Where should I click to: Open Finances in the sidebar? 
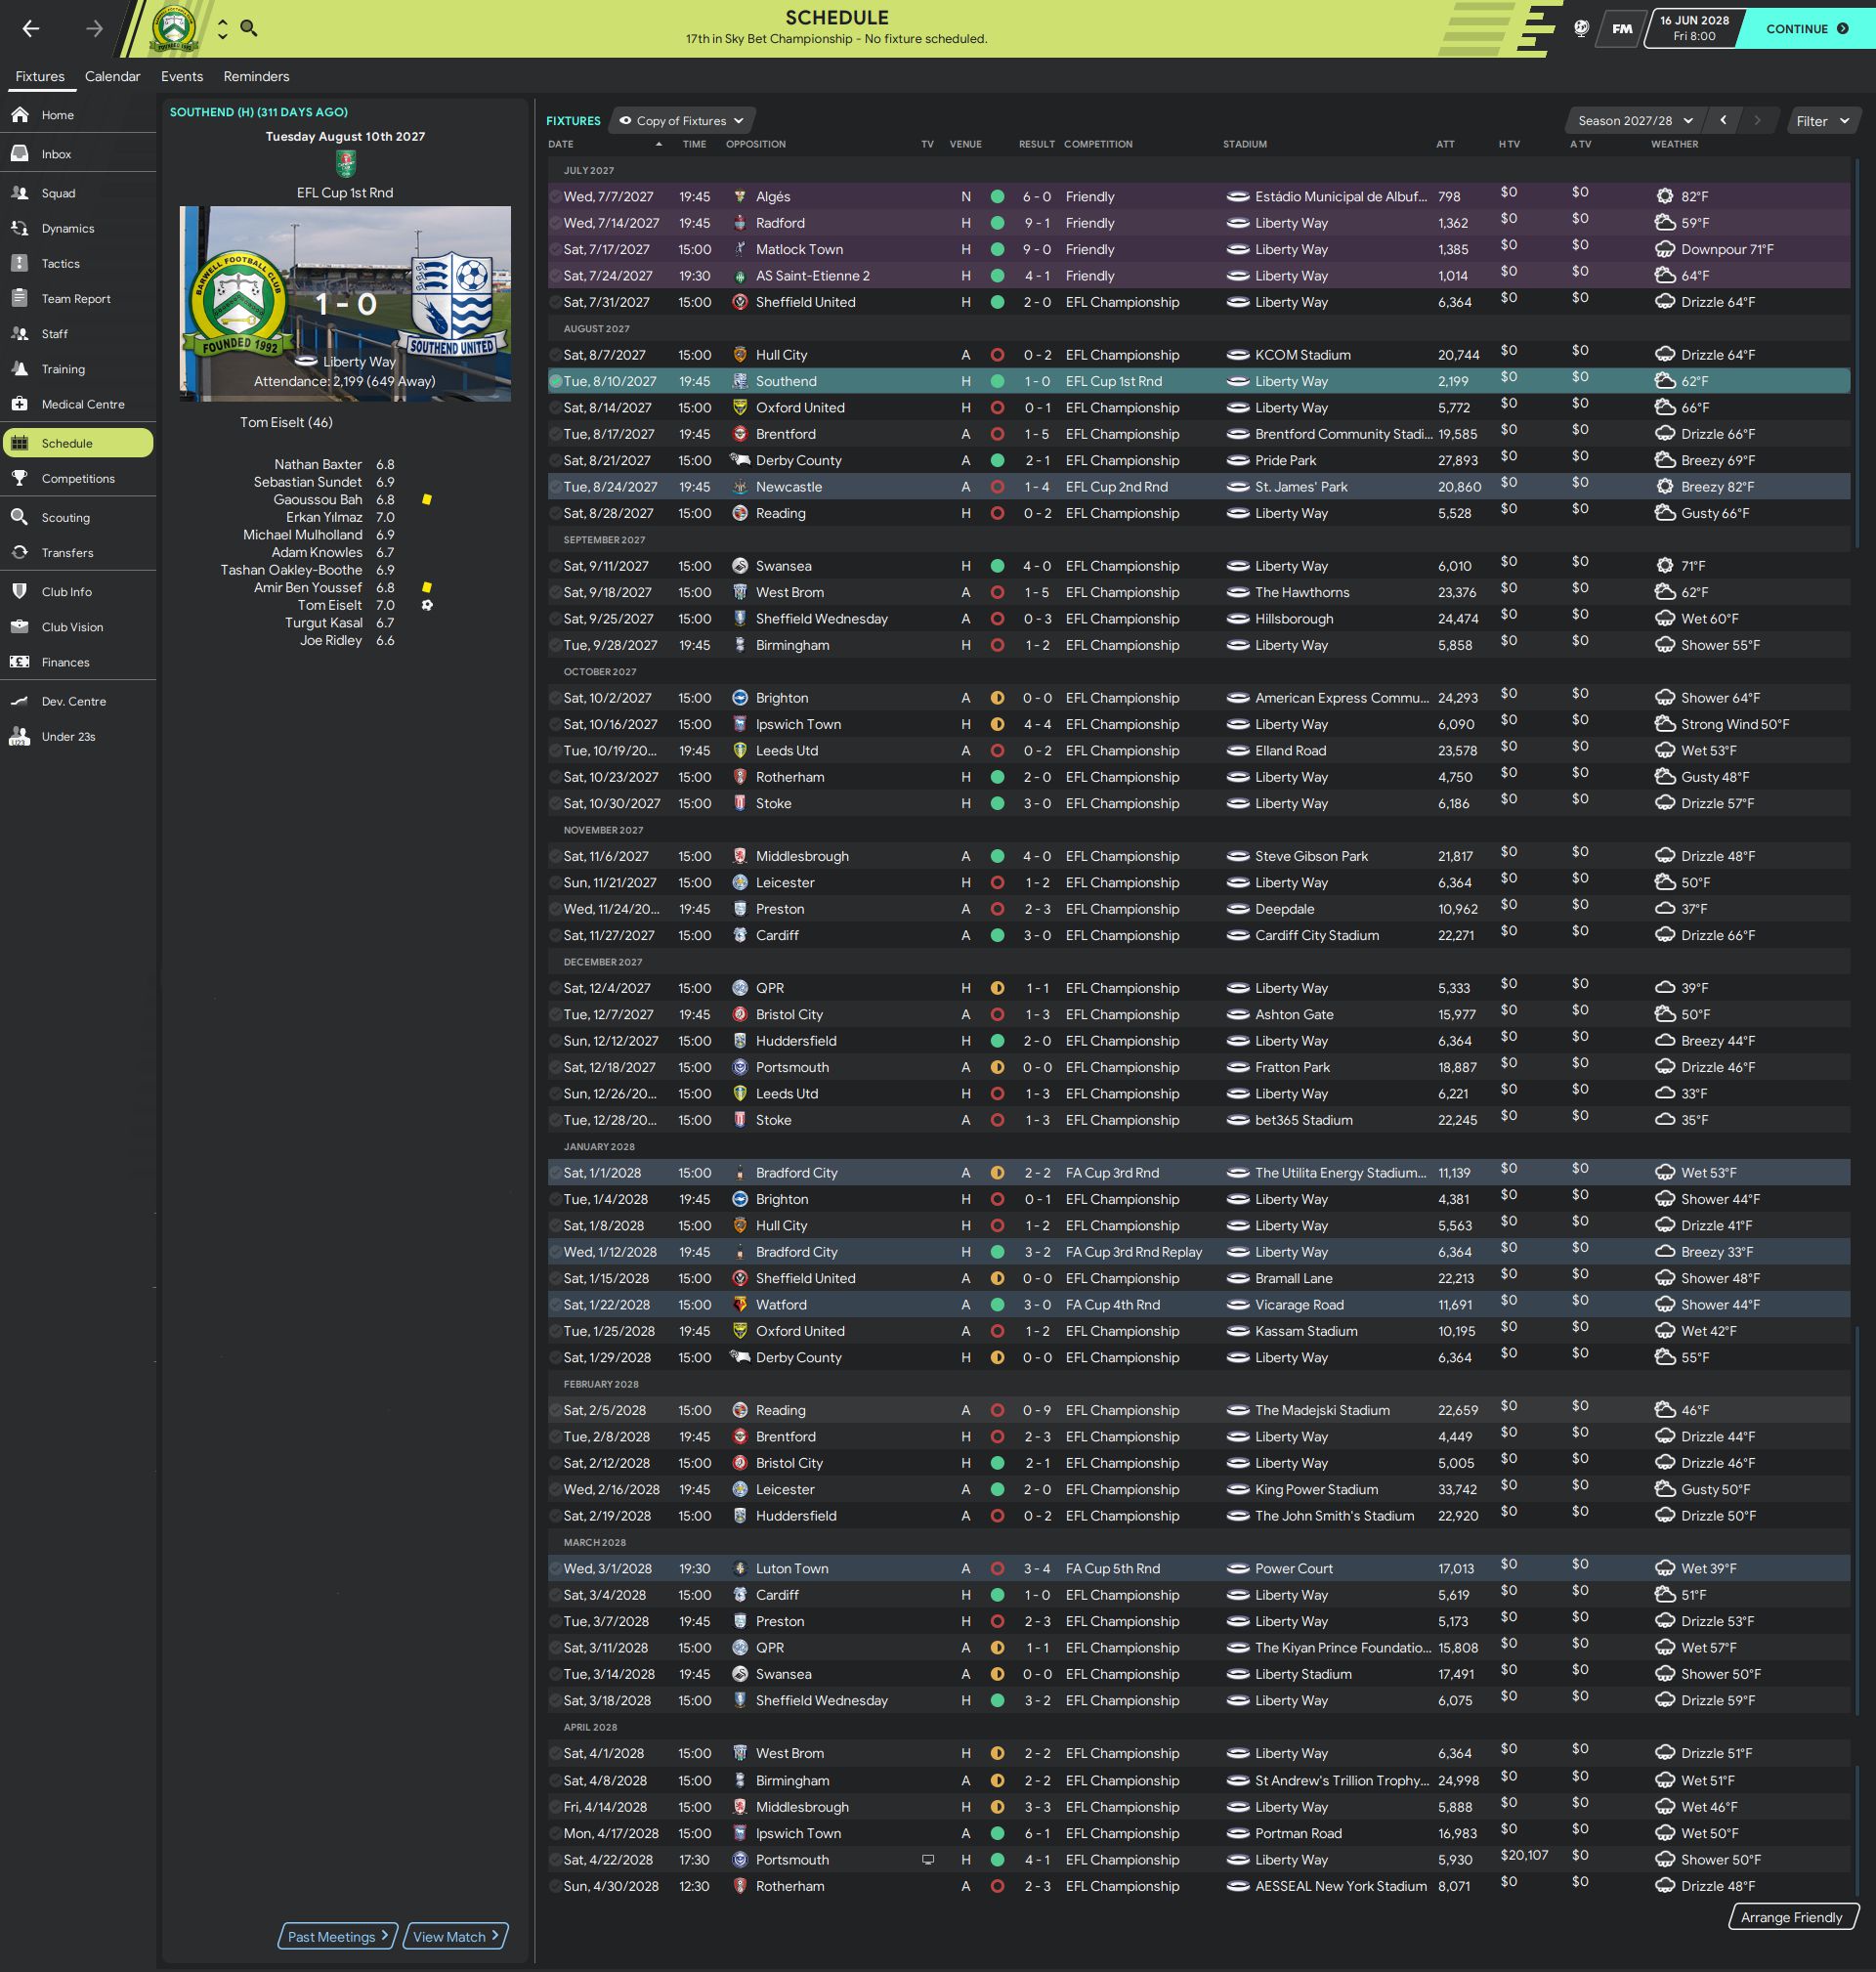(x=78, y=662)
